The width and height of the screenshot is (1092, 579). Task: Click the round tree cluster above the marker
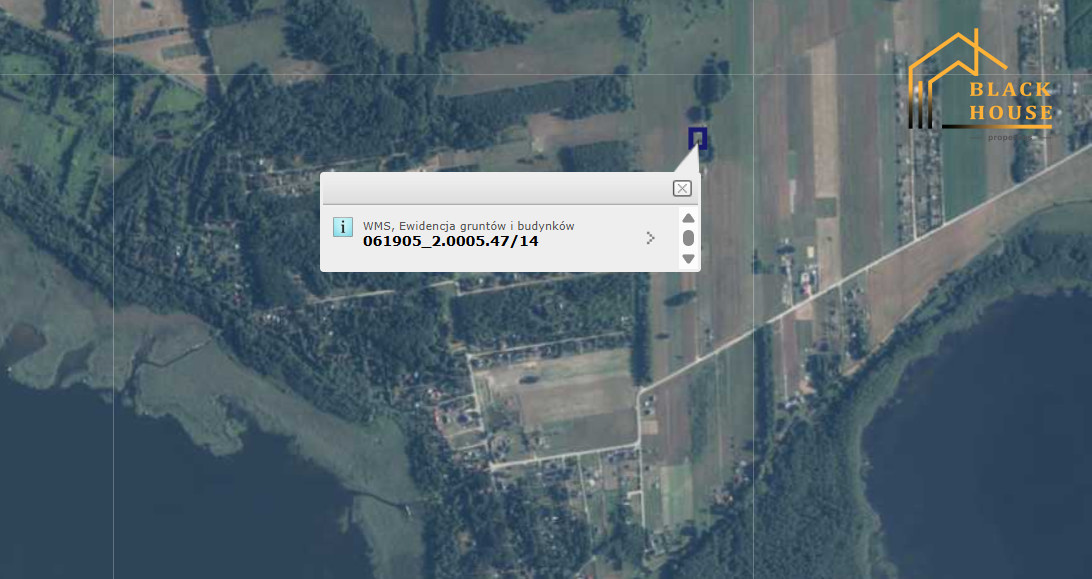(x=712, y=80)
